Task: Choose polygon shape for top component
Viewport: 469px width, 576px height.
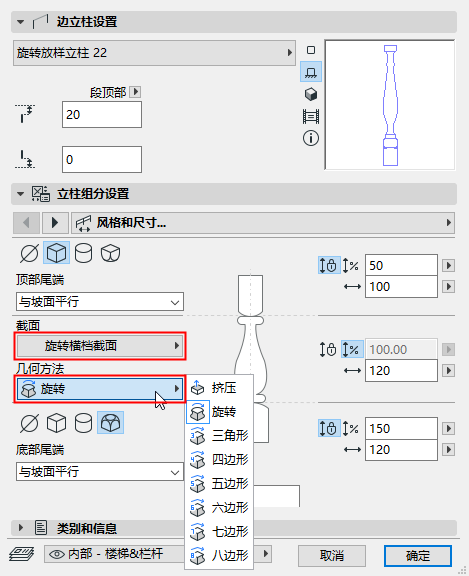Action: [x=110, y=253]
